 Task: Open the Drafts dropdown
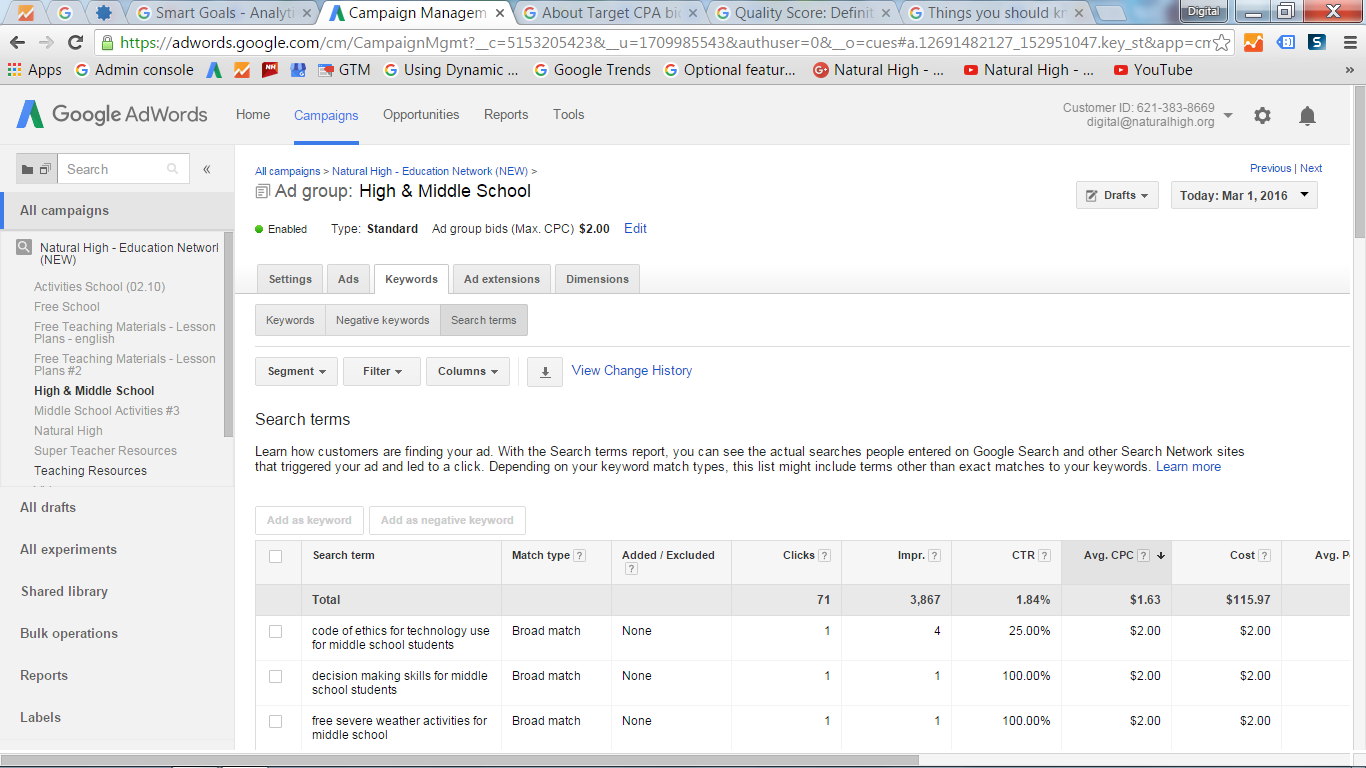coord(1118,195)
